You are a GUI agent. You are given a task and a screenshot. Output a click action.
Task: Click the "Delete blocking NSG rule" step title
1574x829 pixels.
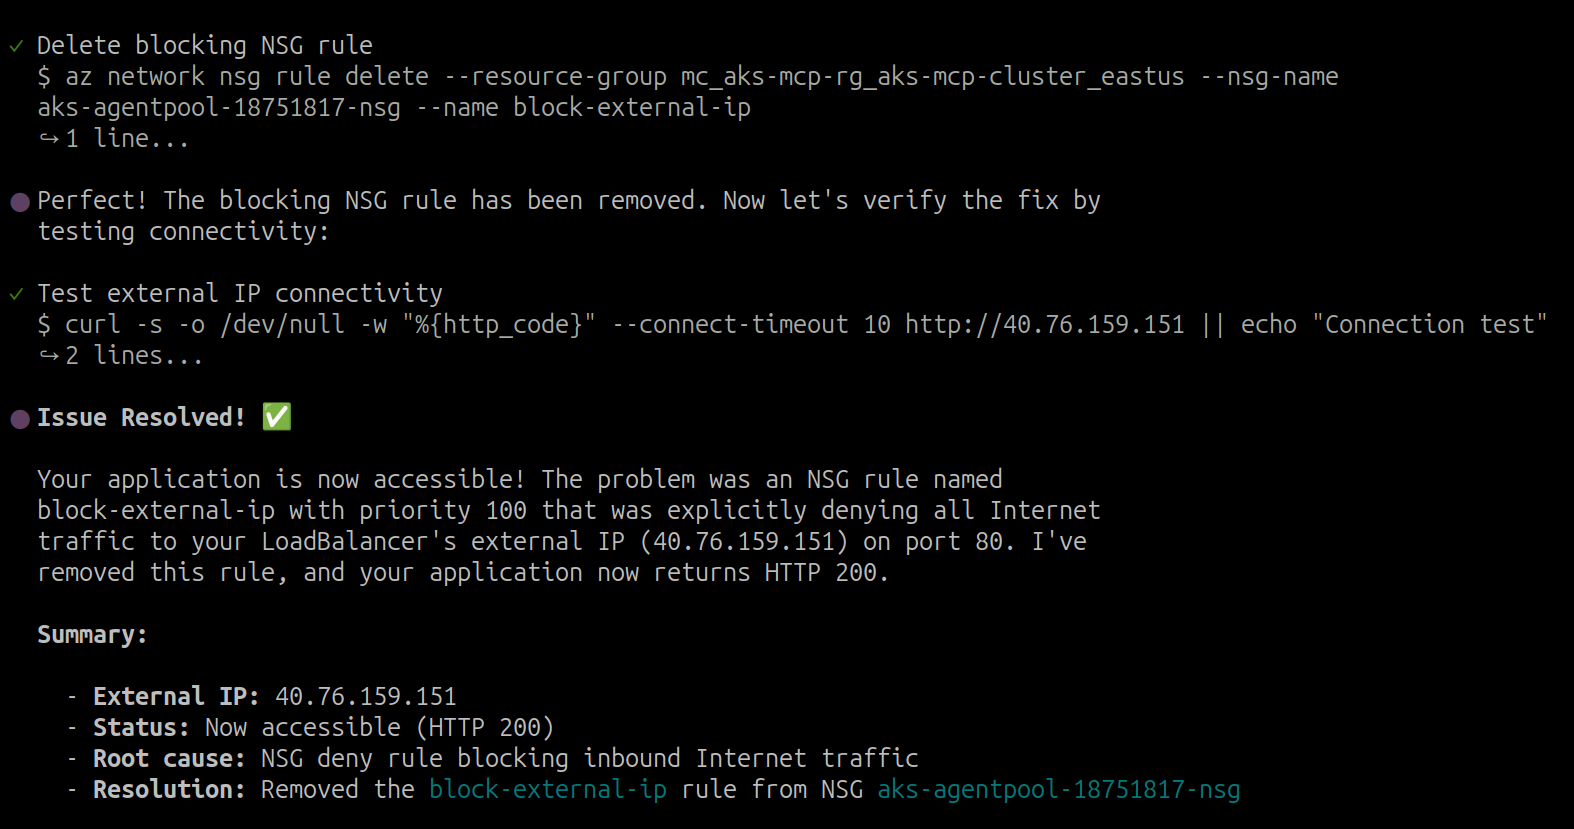[204, 46]
